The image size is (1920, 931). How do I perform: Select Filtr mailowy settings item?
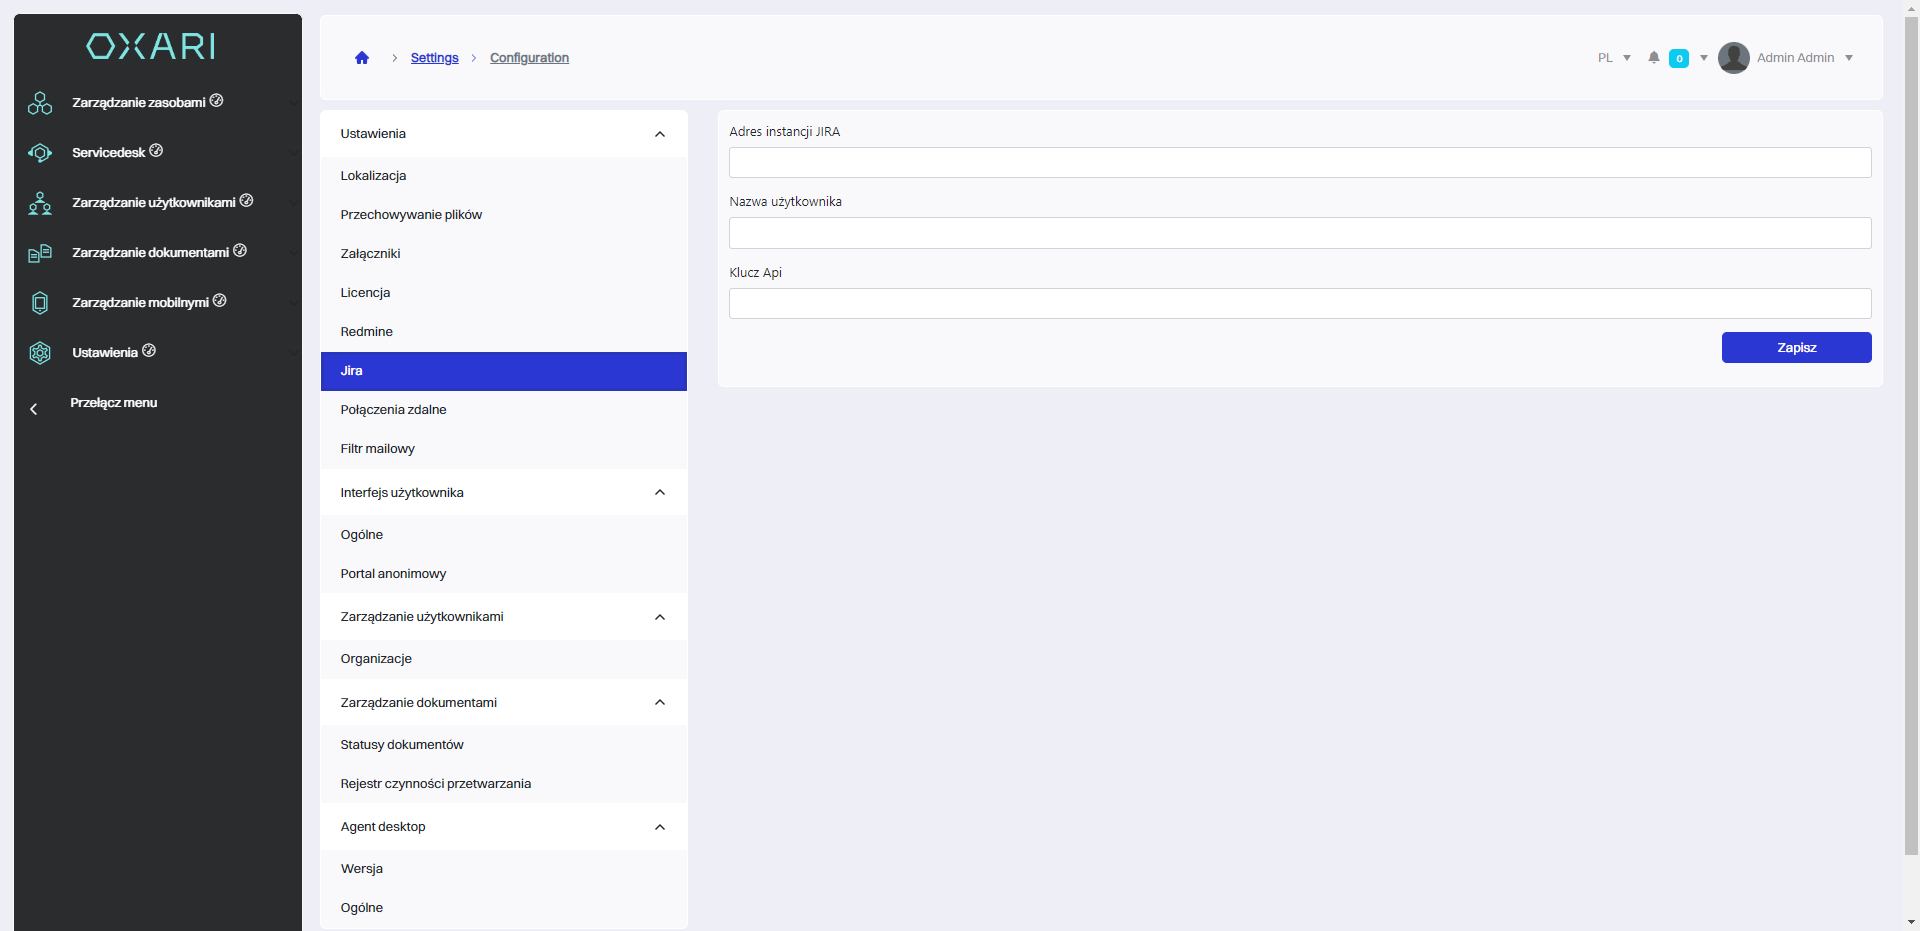tap(504, 449)
